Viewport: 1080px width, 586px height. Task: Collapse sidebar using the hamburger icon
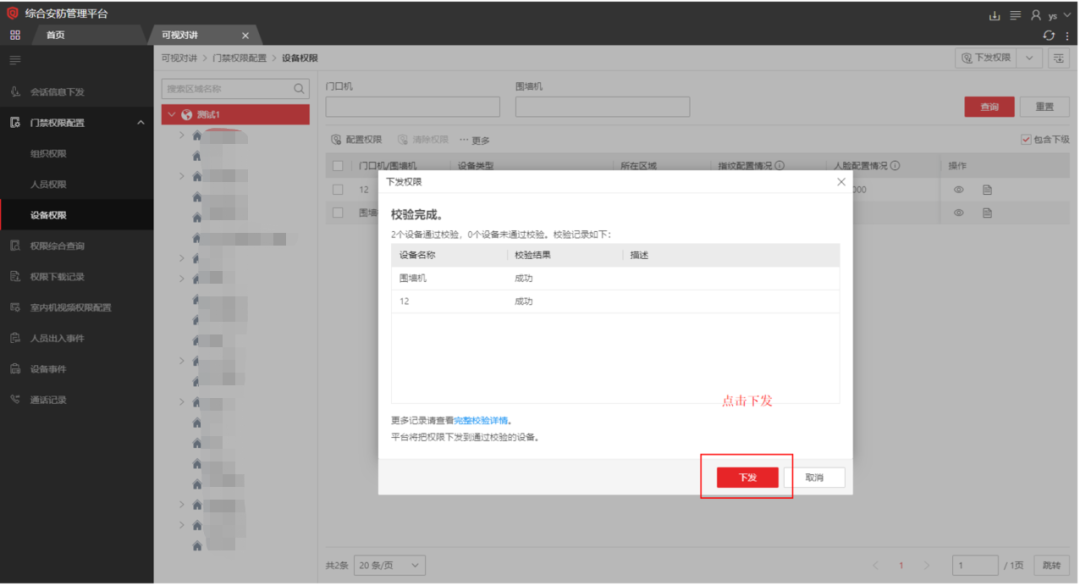[x=15, y=60]
